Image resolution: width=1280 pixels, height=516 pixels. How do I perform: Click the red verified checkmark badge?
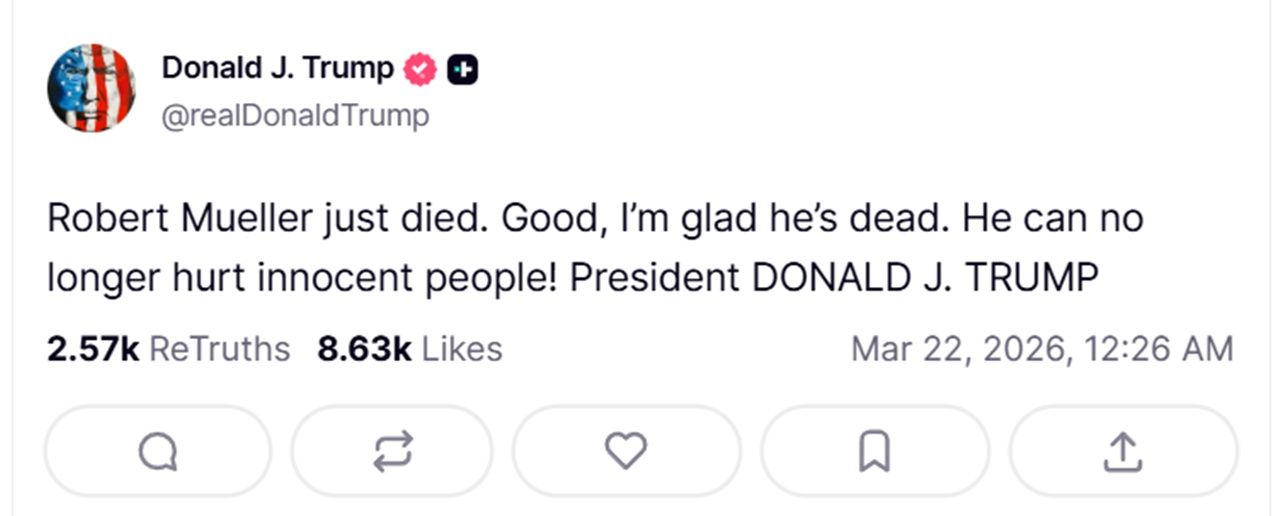420,69
